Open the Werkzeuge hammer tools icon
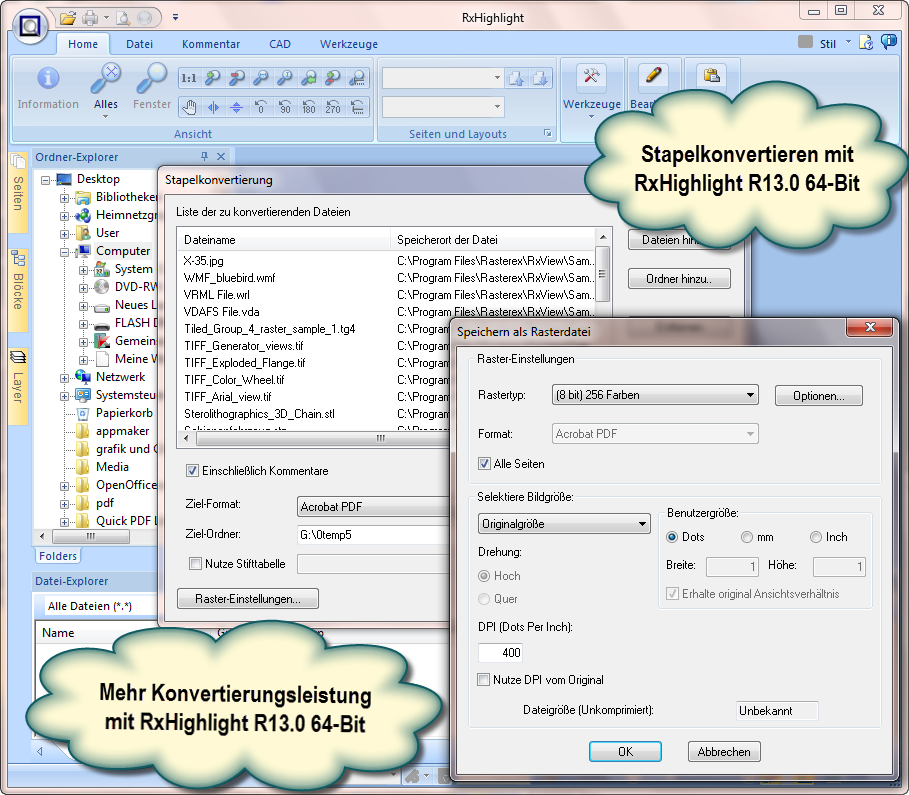This screenshot has height=795, width=909. [x=592, y=77]
